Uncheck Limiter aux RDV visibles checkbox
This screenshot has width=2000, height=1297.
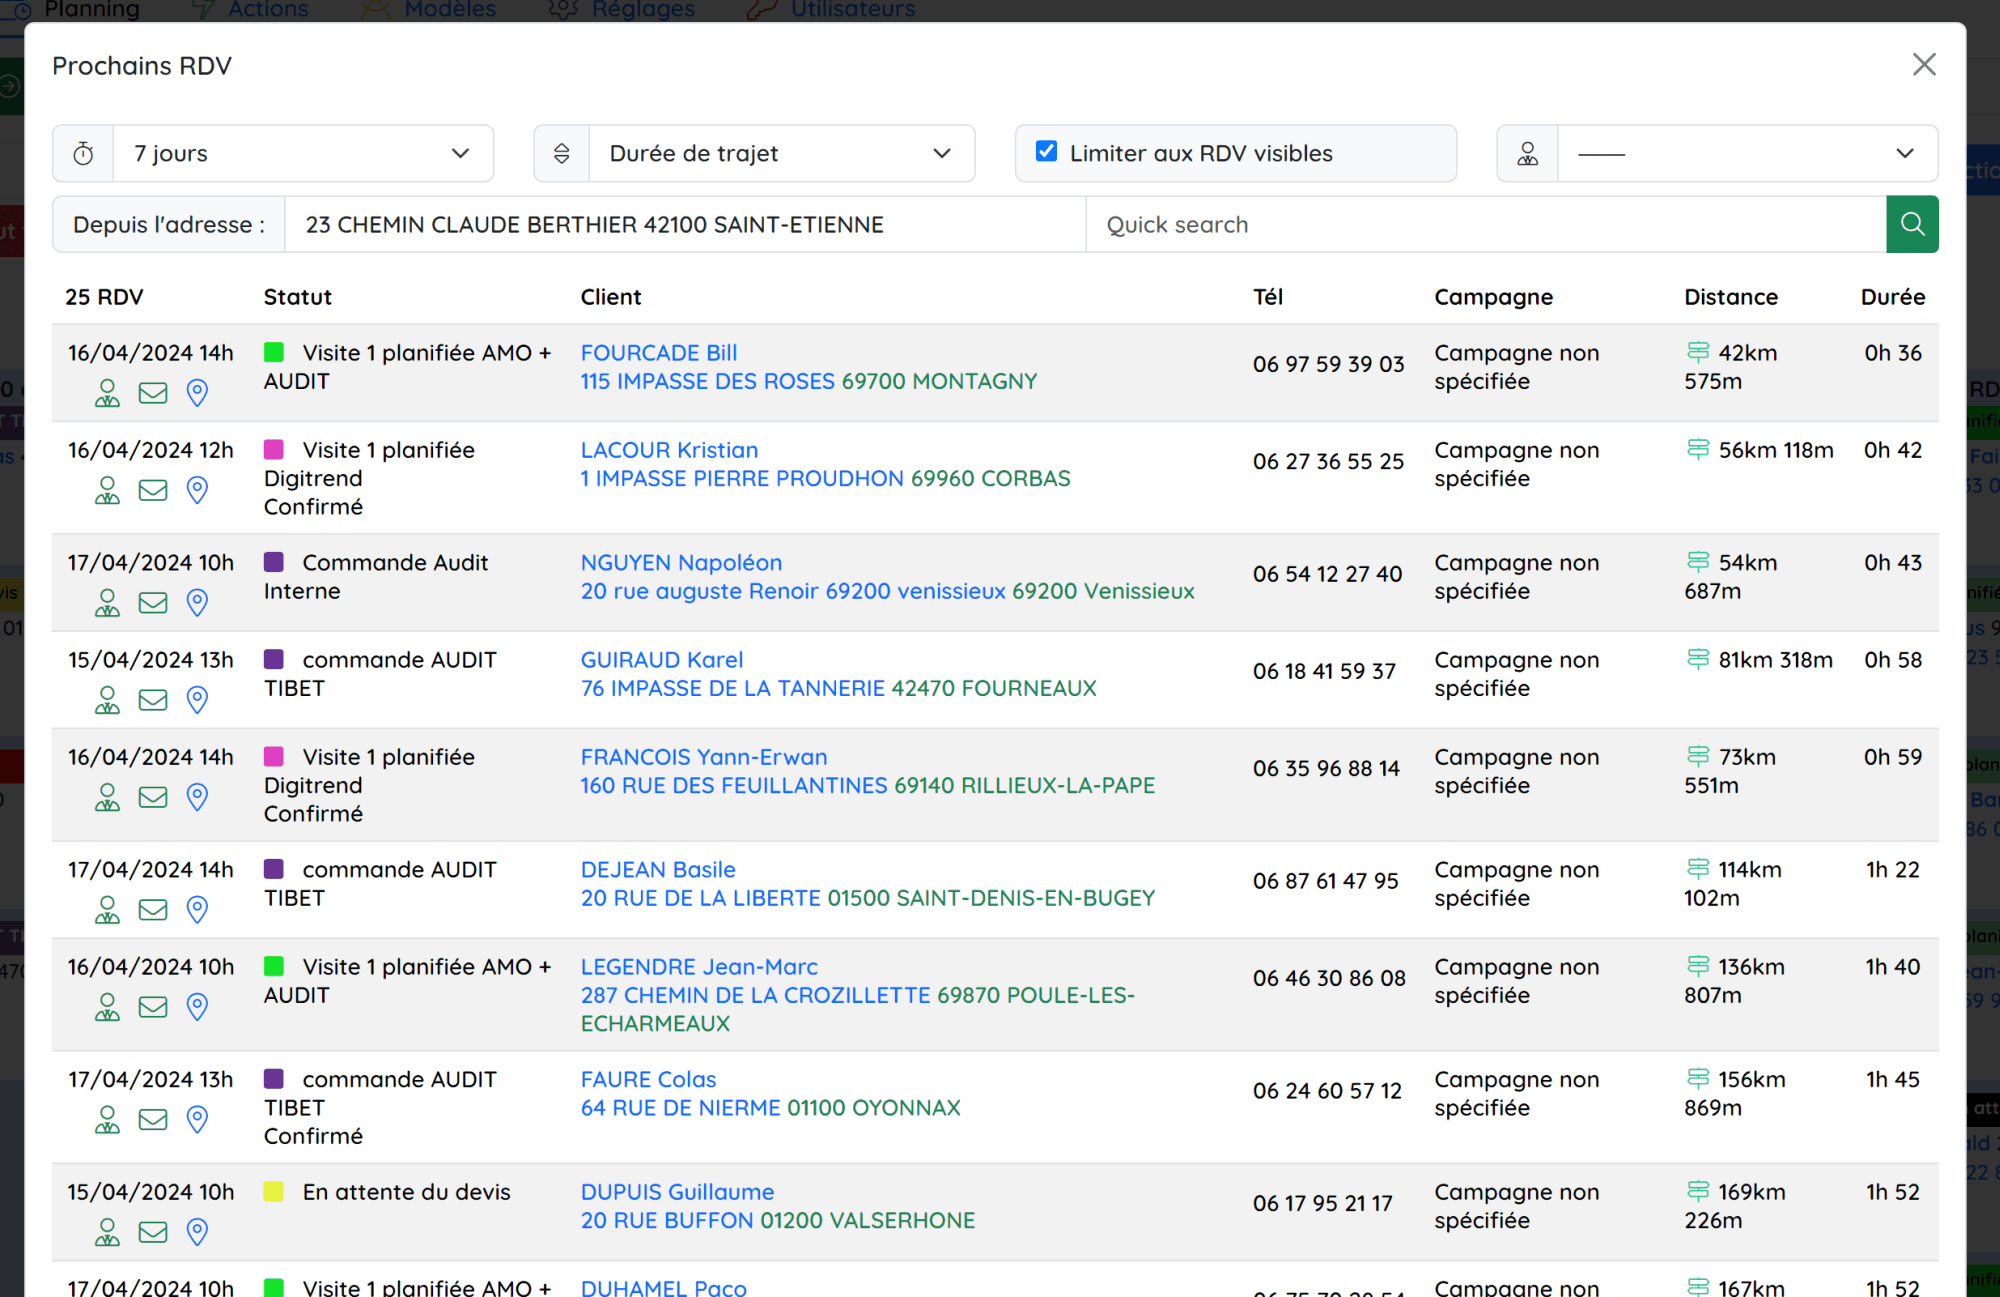pos(1046,152)
